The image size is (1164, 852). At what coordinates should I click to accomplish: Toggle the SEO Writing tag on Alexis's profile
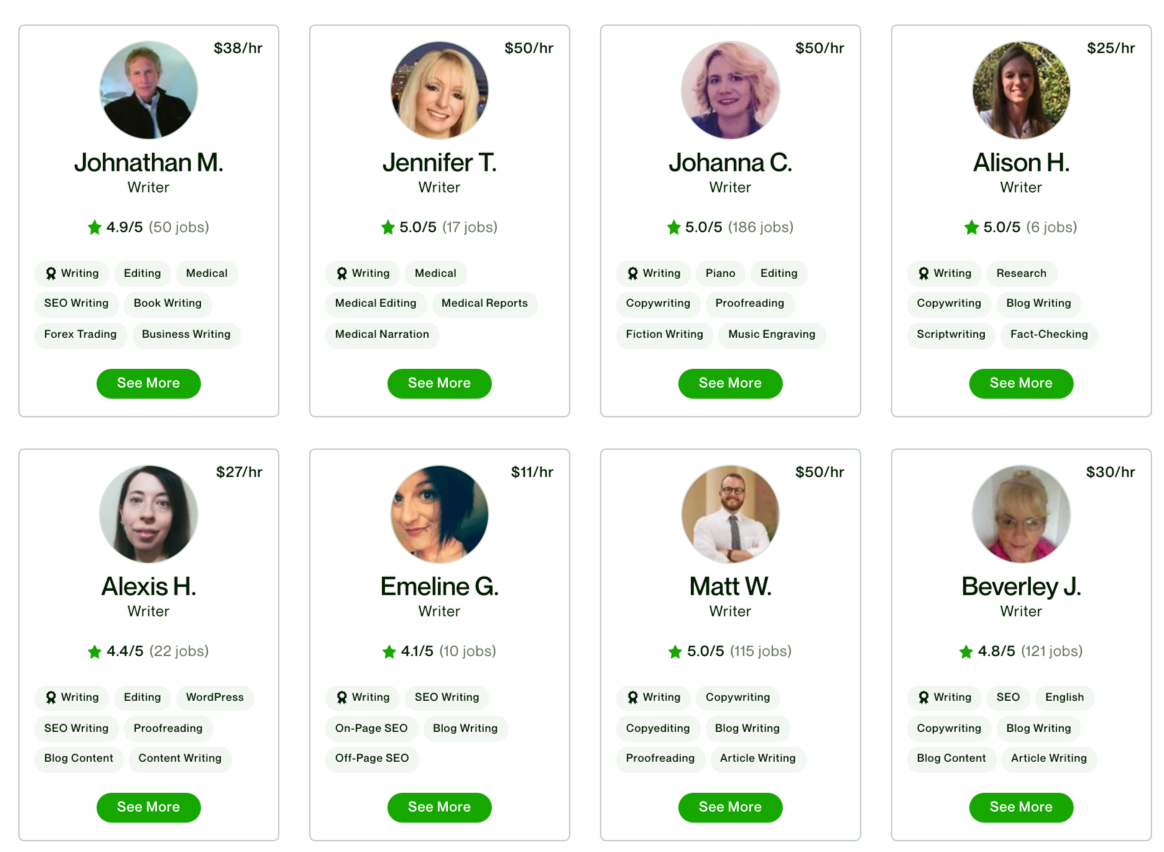click(x=76, y=728)
